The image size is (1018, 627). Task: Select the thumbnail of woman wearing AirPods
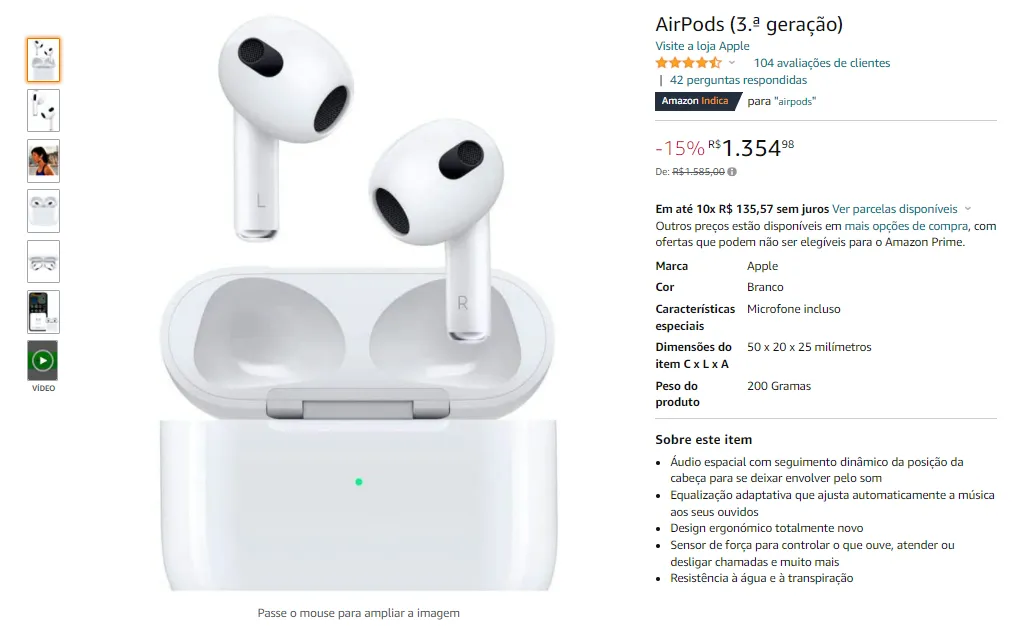pos(43,160)
